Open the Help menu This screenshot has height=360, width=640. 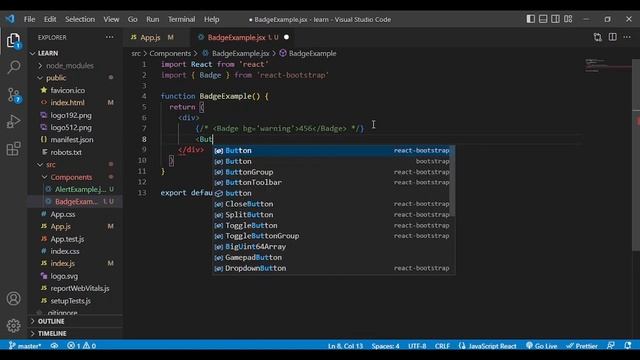211,19
